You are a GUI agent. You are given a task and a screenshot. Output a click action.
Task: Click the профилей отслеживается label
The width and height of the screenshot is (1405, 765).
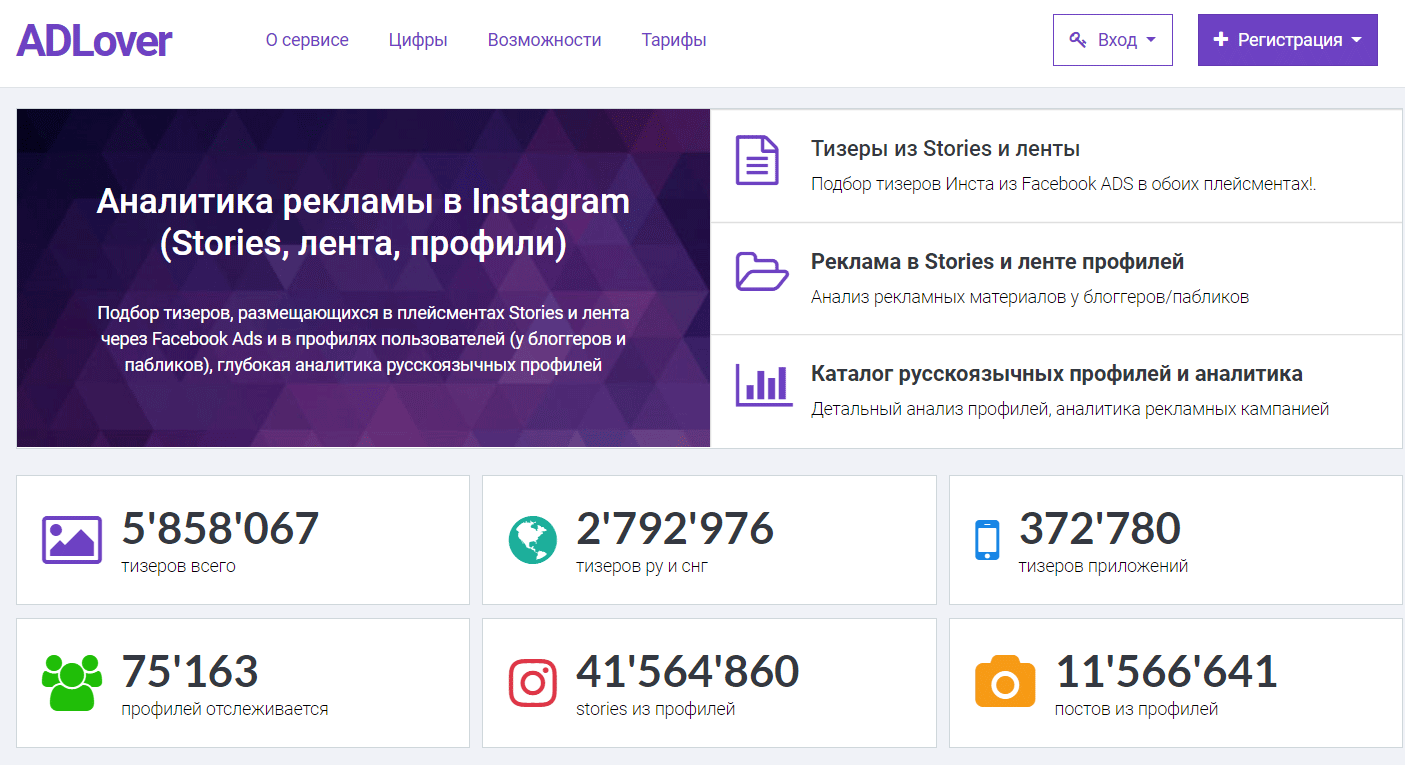coord(225,709)
